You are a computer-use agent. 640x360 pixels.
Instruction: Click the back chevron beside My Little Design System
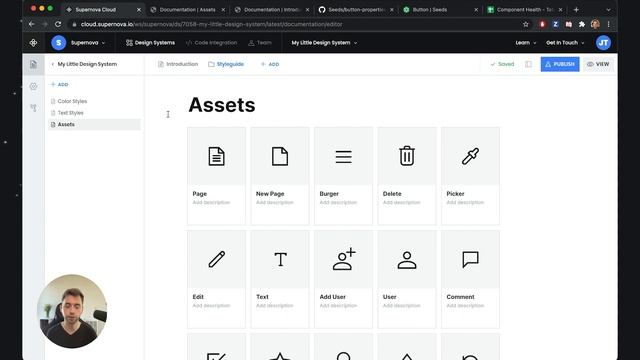[x=53, y=64]
